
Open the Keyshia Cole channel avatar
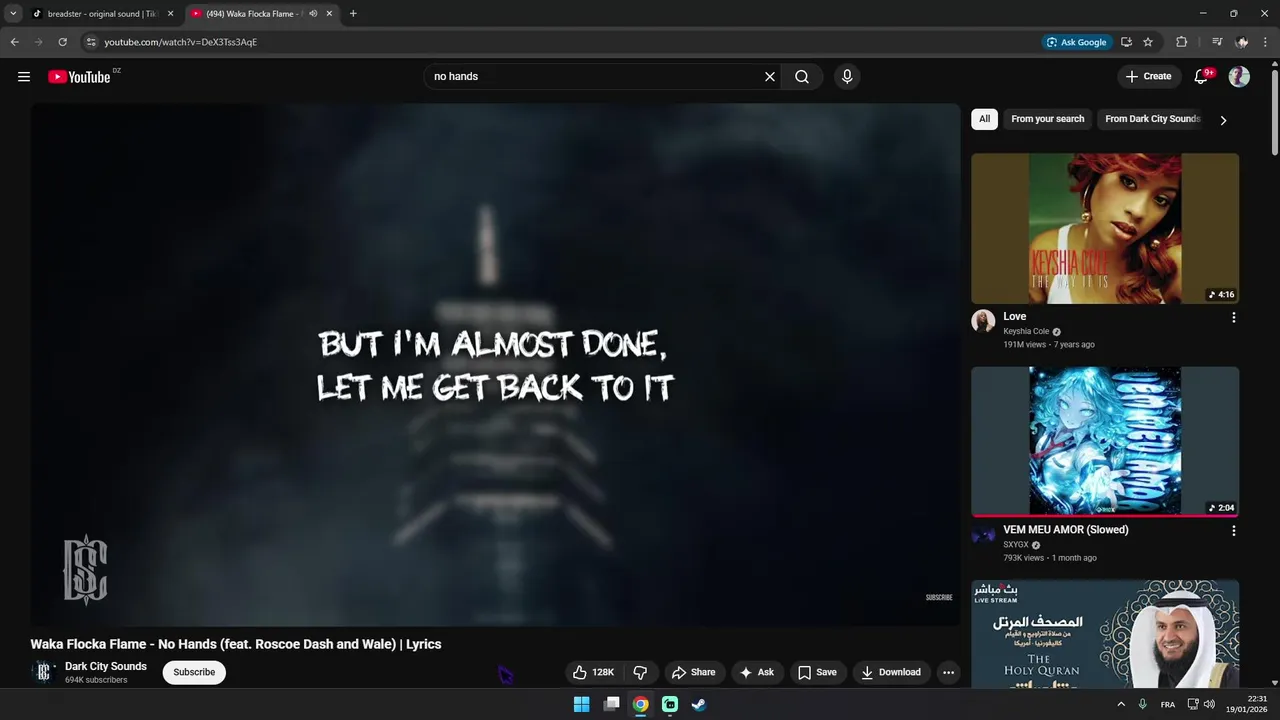(983, 320)
